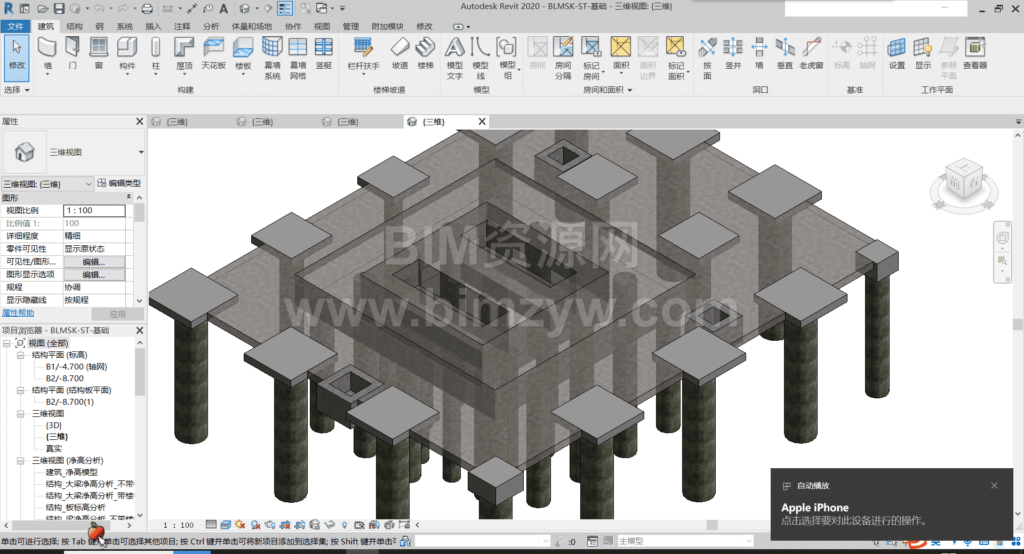Click the properties panel vertical scrollbar
Screen dimensions: 1024x554
[139, 213]
